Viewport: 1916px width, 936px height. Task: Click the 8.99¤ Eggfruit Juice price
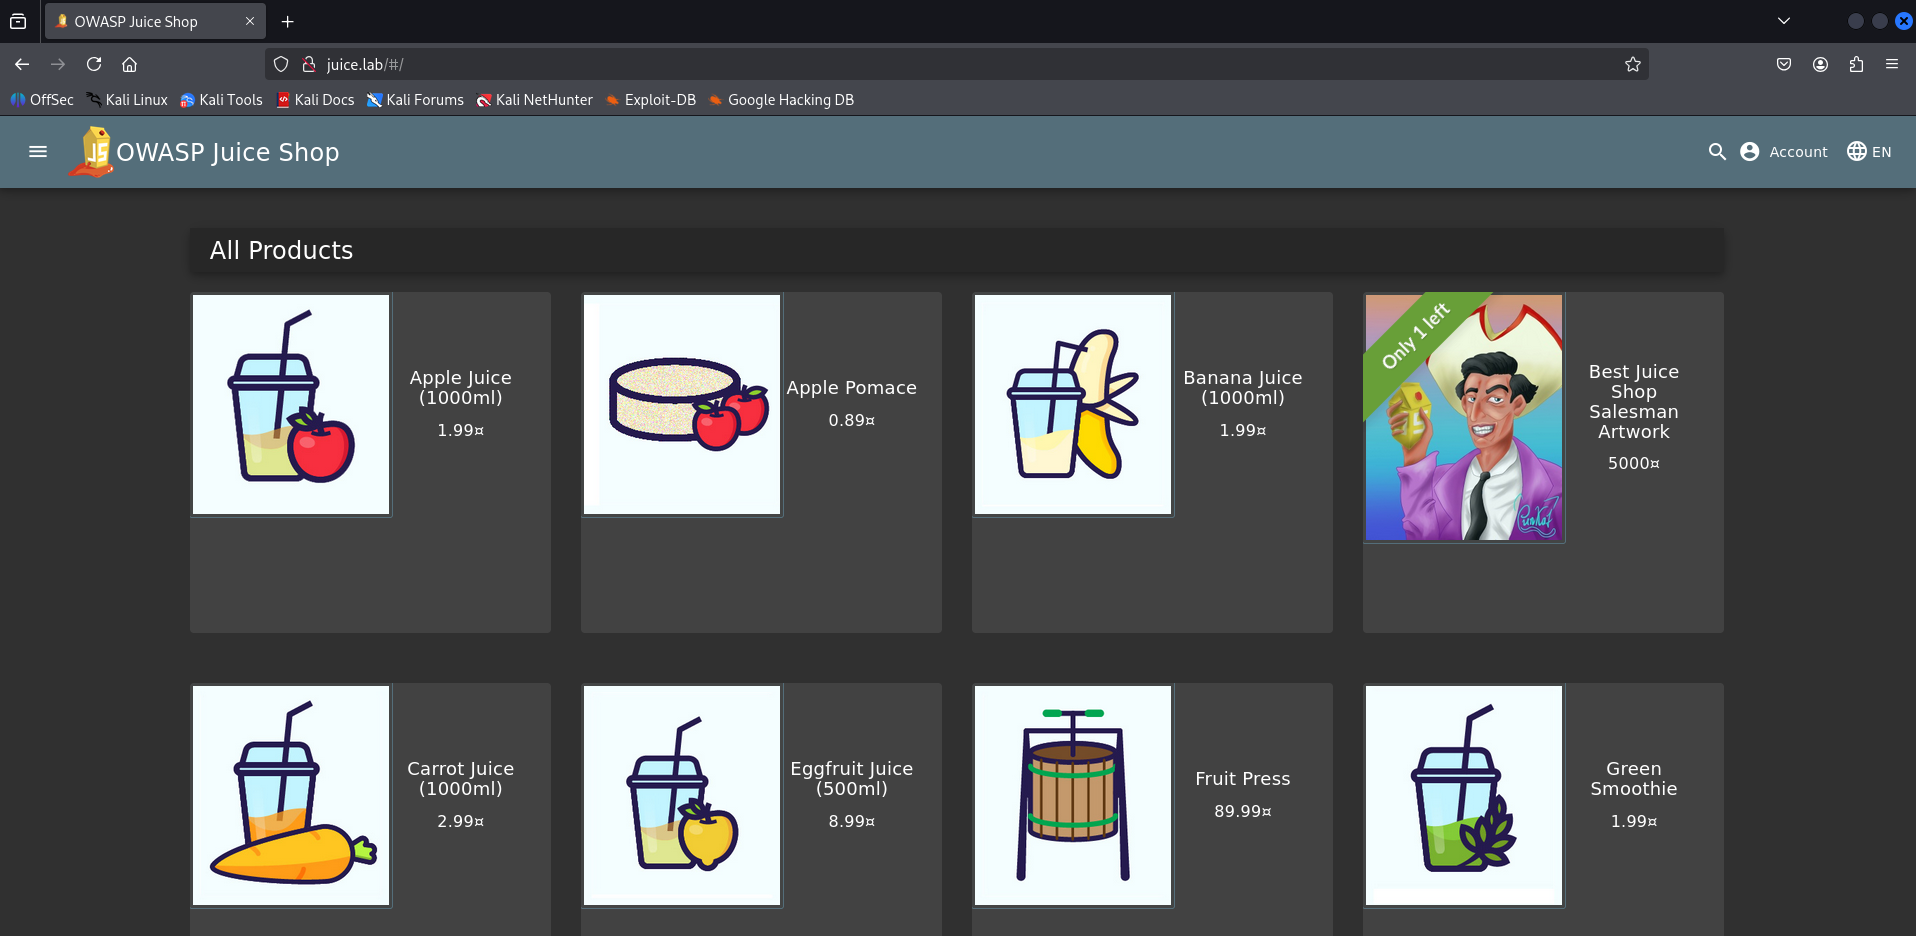point(851,821)
